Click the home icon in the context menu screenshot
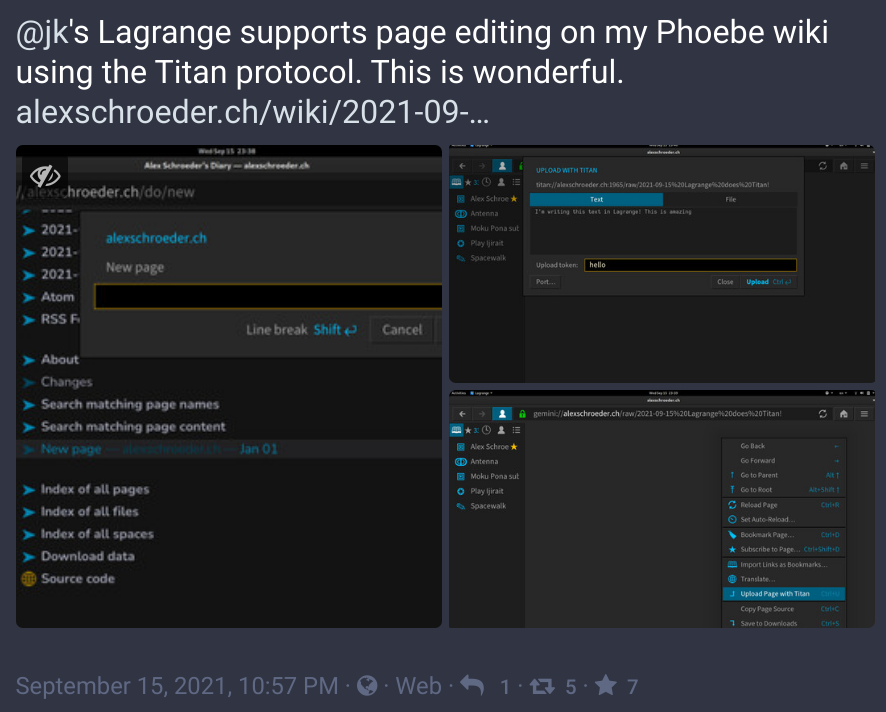The height and width of the screenshot is (712, 886). 844,414
